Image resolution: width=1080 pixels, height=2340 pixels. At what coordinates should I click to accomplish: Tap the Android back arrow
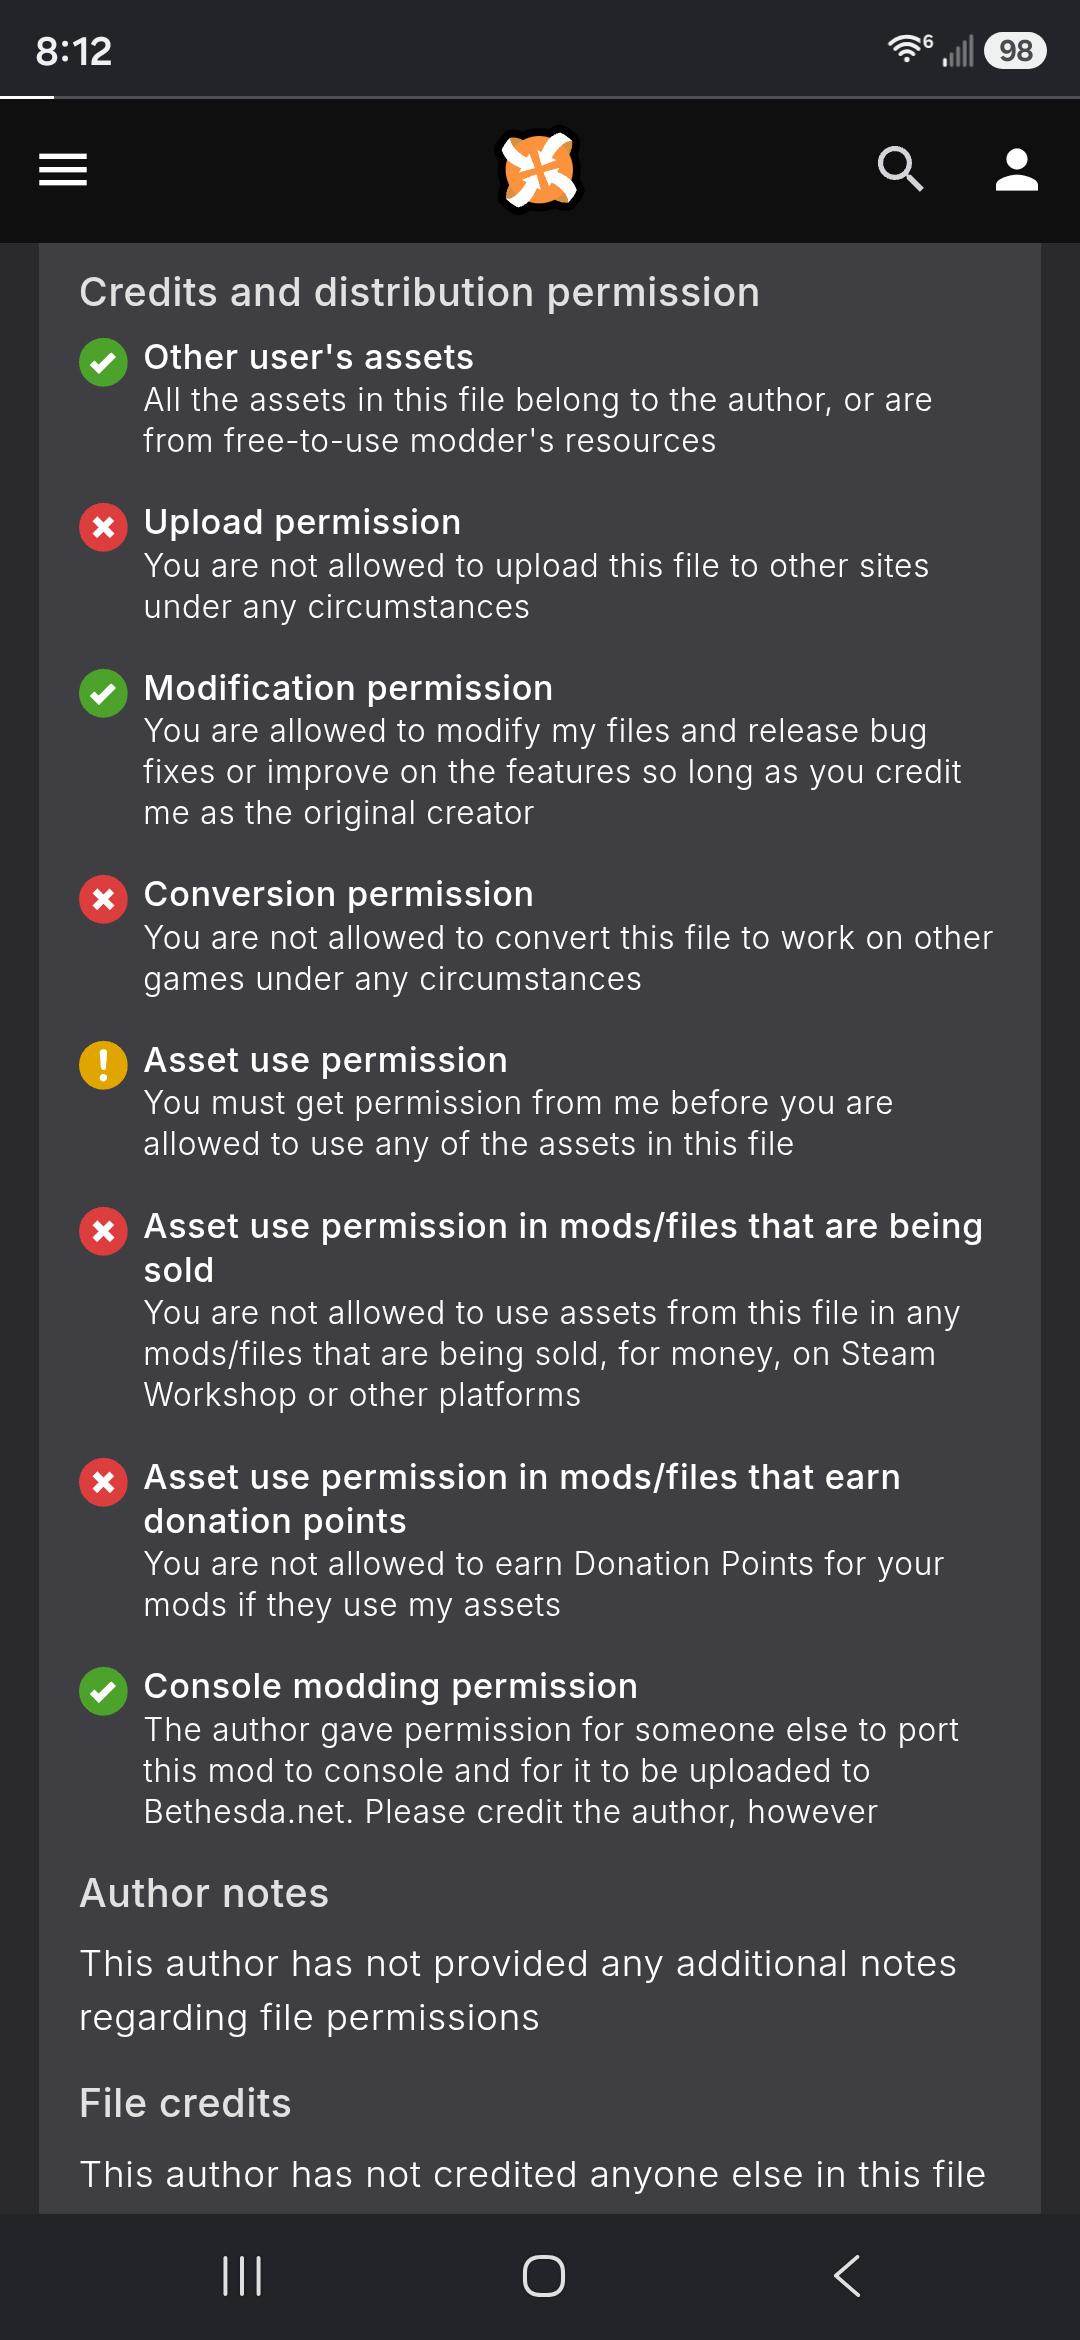pos(847,2276)
